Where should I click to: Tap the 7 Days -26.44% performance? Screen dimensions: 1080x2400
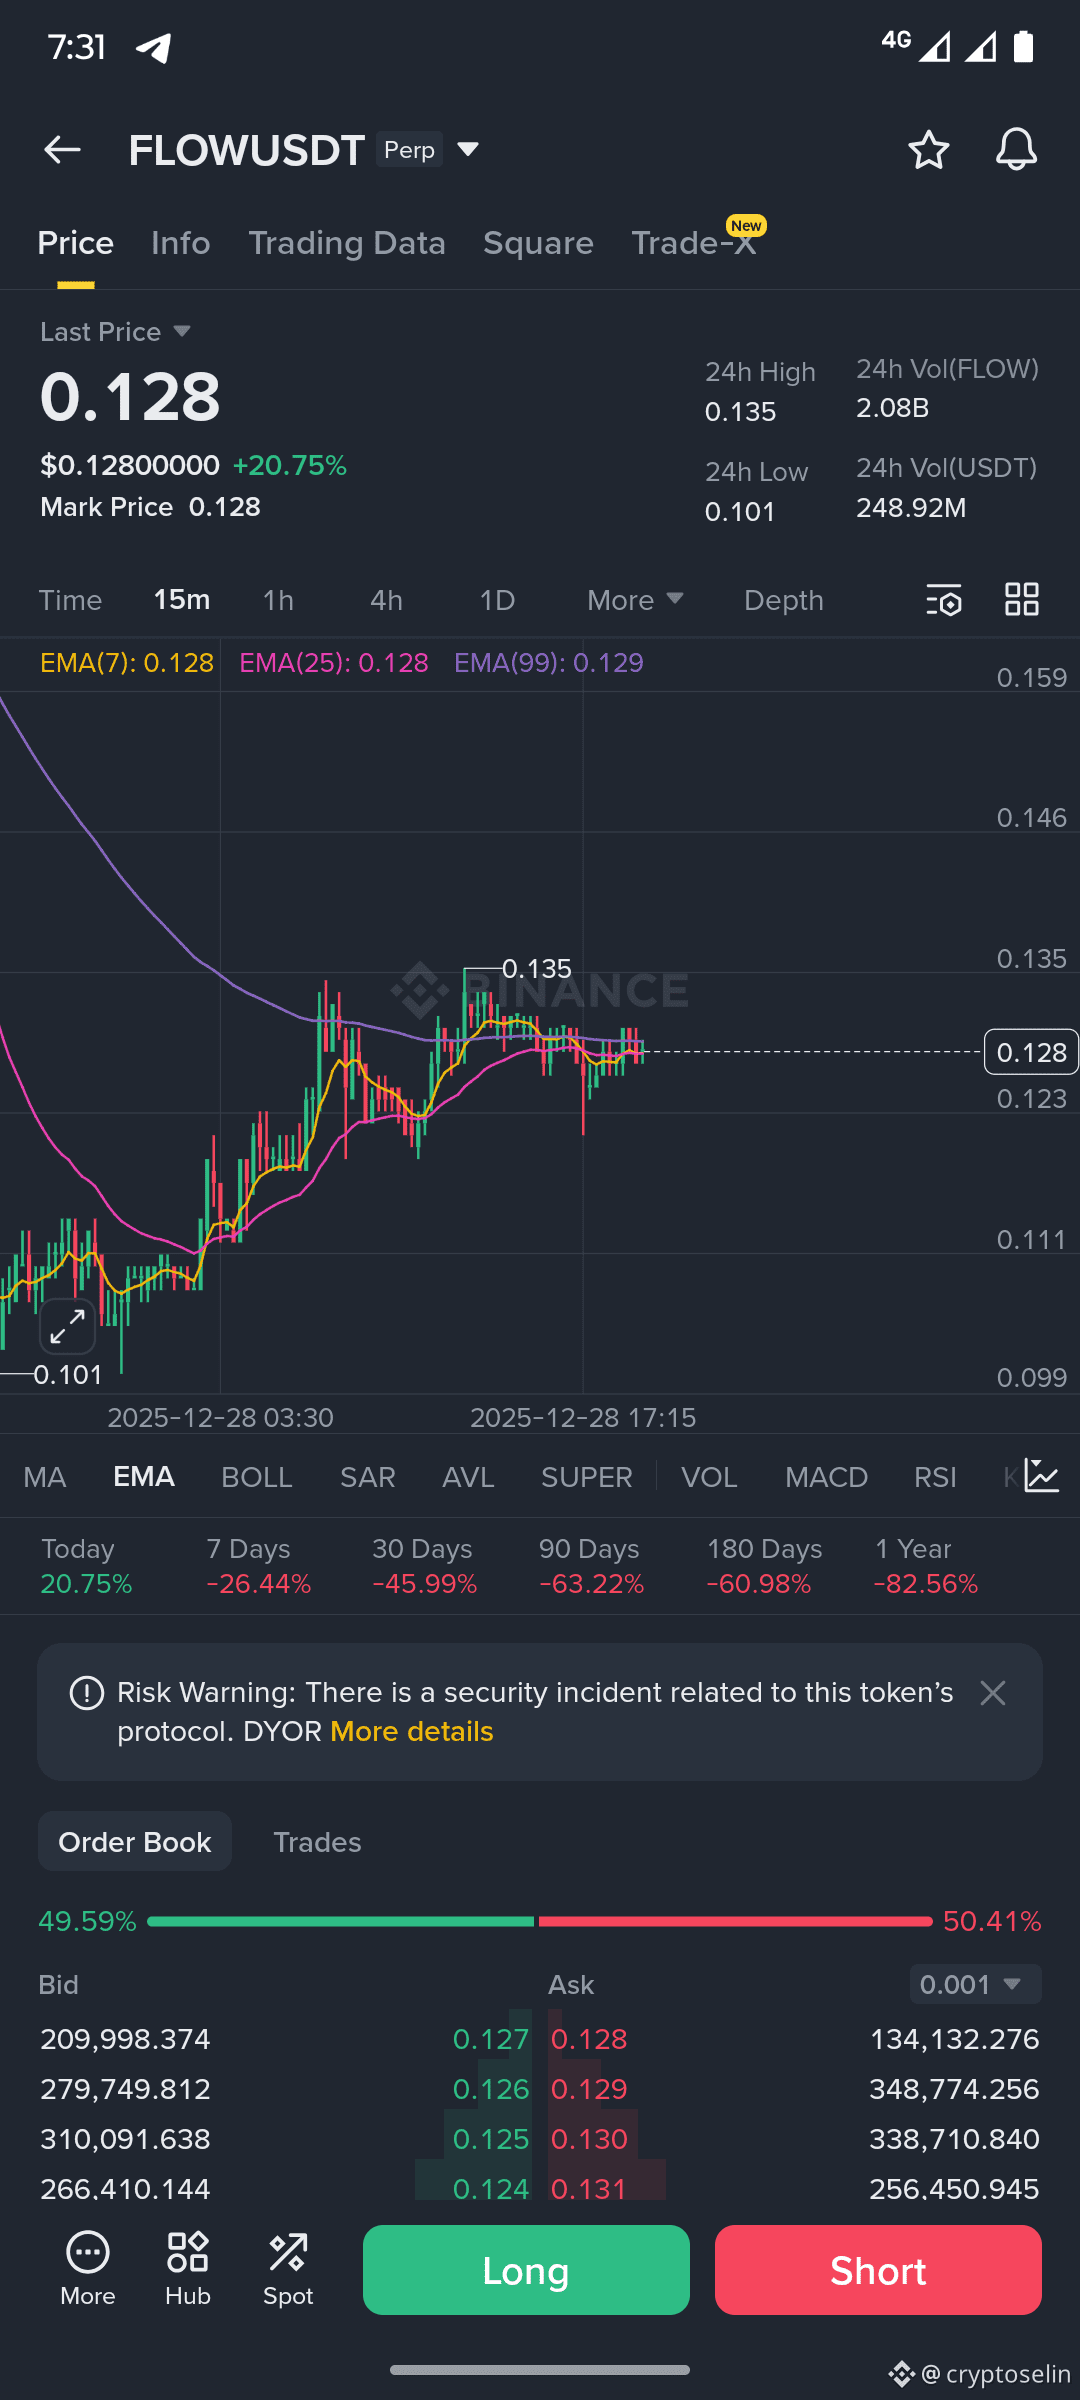click(x=258, y=1566)
